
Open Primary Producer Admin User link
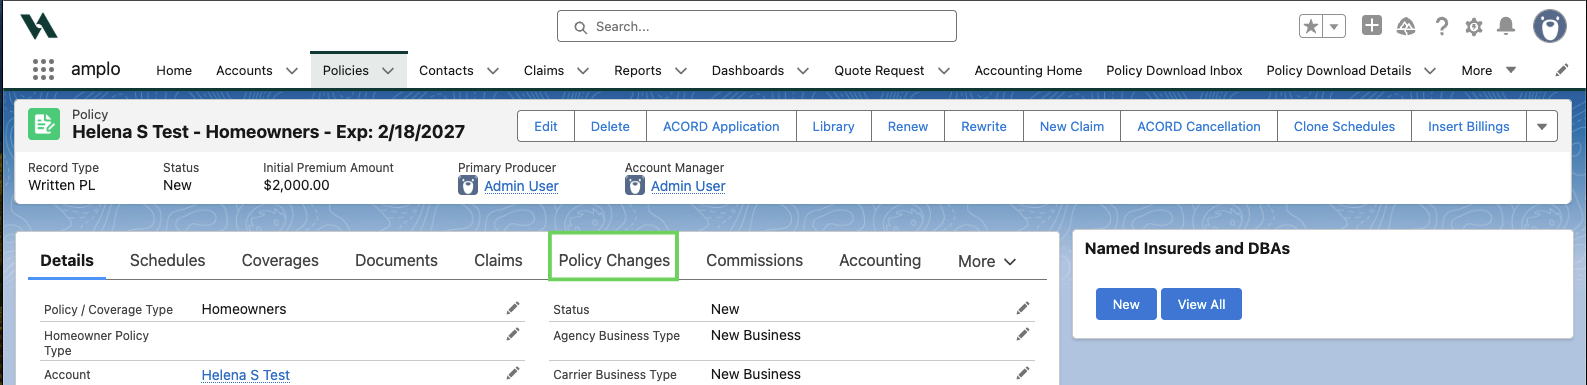pyautogui.click(x=521, y=186)
